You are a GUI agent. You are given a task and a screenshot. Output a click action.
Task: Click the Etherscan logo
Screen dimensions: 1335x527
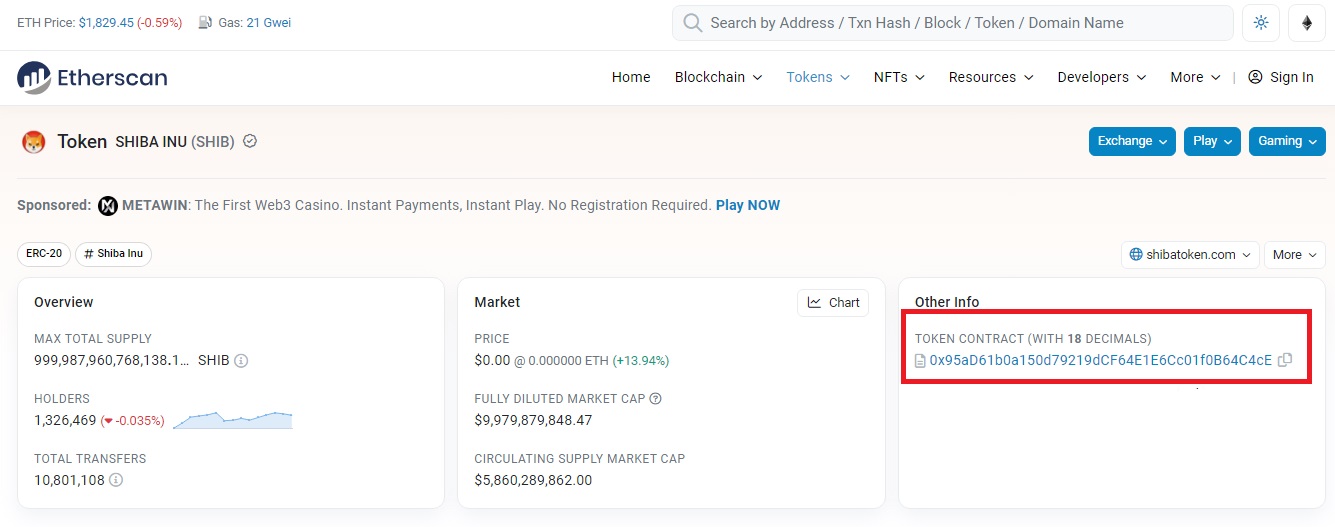point(92,77)
